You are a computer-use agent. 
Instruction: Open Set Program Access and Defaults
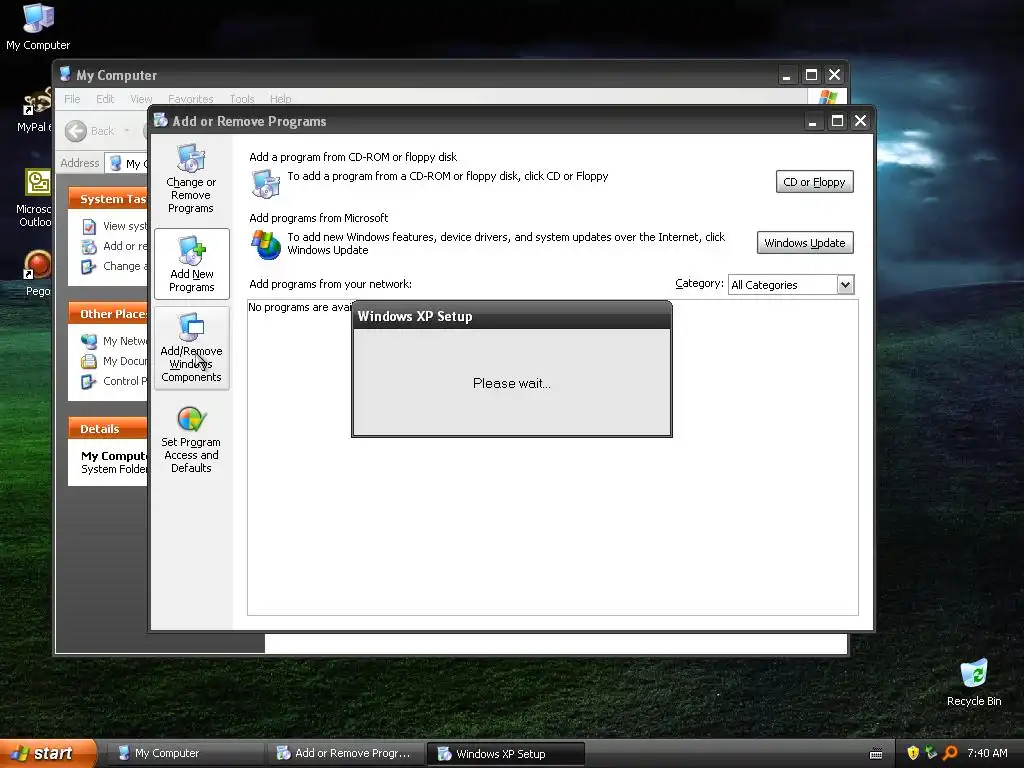point(191,439)
